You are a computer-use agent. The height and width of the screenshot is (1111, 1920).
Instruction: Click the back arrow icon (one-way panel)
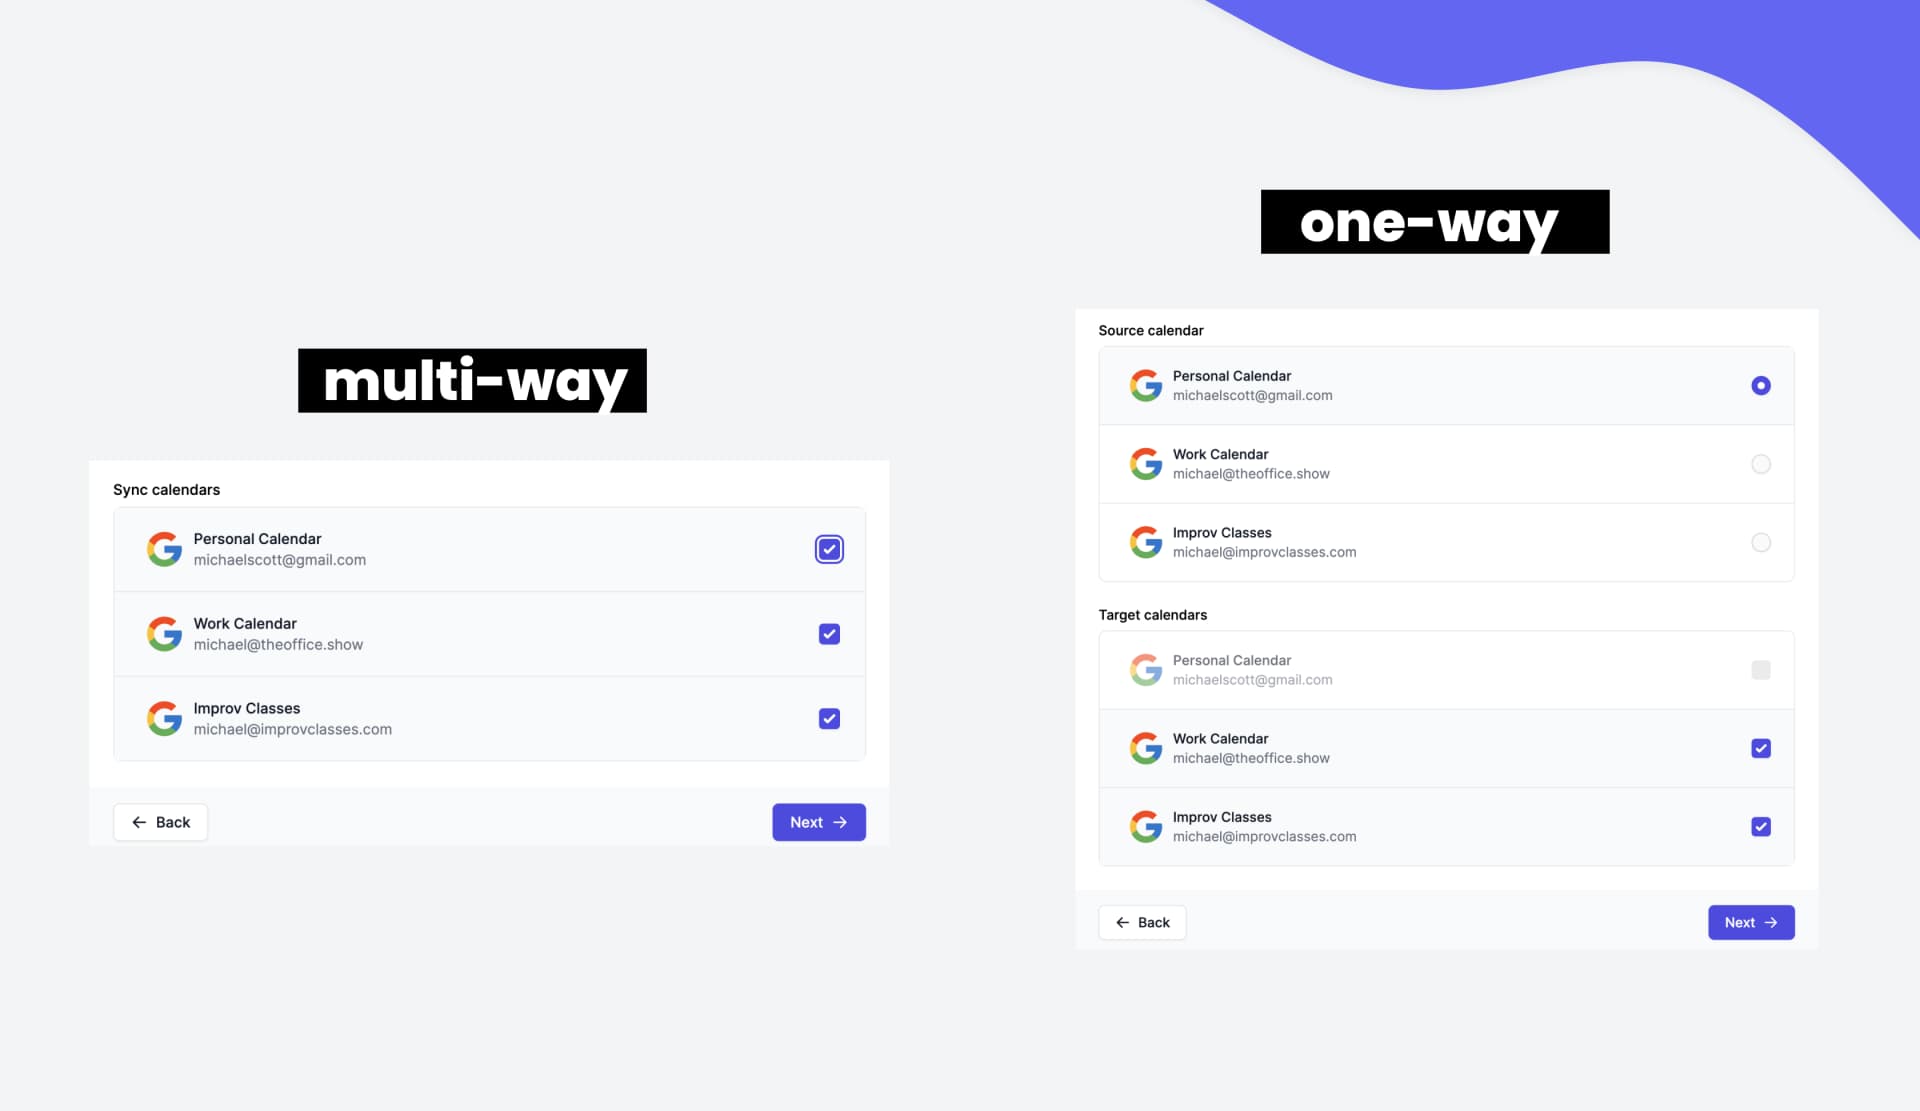coord(1123,922)
